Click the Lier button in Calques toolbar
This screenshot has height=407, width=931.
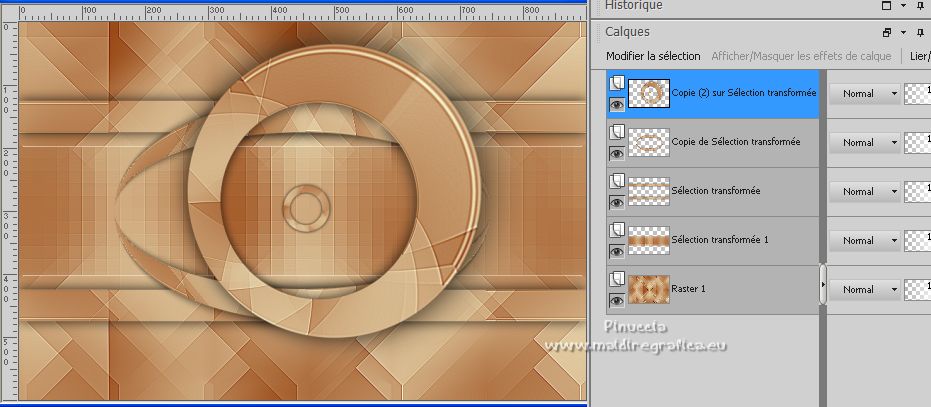(920, 56)
